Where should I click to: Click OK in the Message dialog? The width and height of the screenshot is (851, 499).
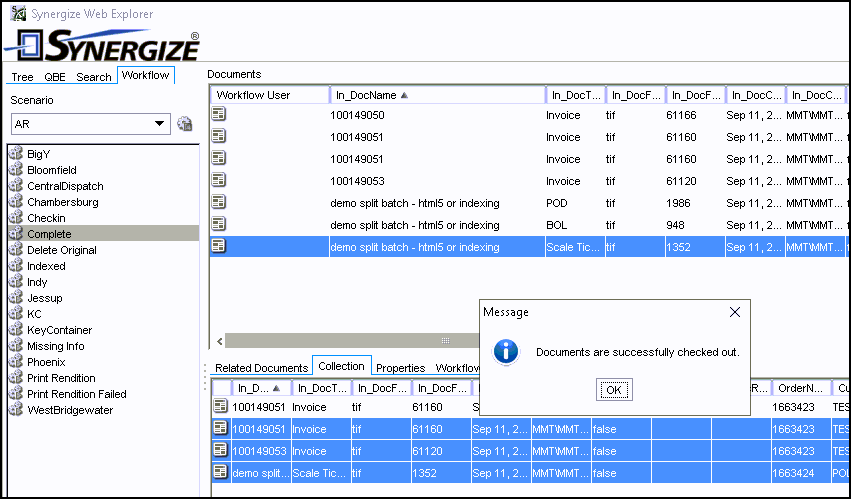pyautogui.click(x=614, y=390)
